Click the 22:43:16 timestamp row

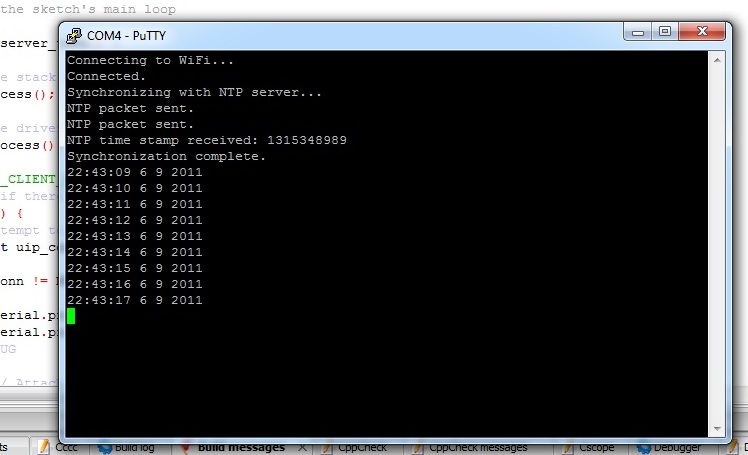click(135, 284)
